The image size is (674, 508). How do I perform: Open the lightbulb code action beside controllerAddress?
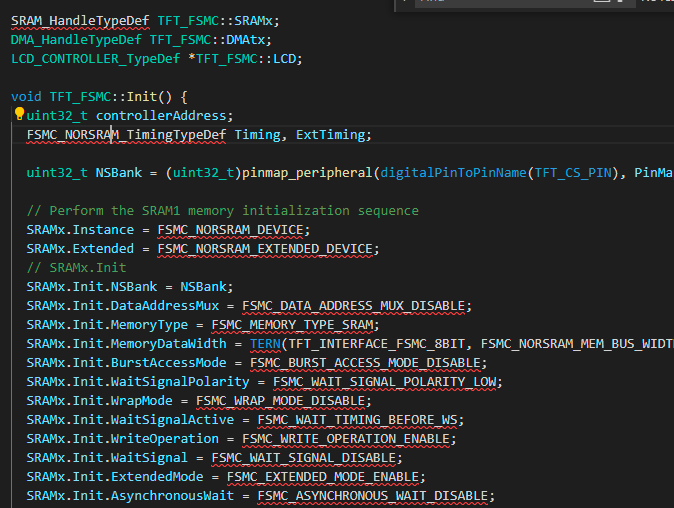(x=19, y=114)
